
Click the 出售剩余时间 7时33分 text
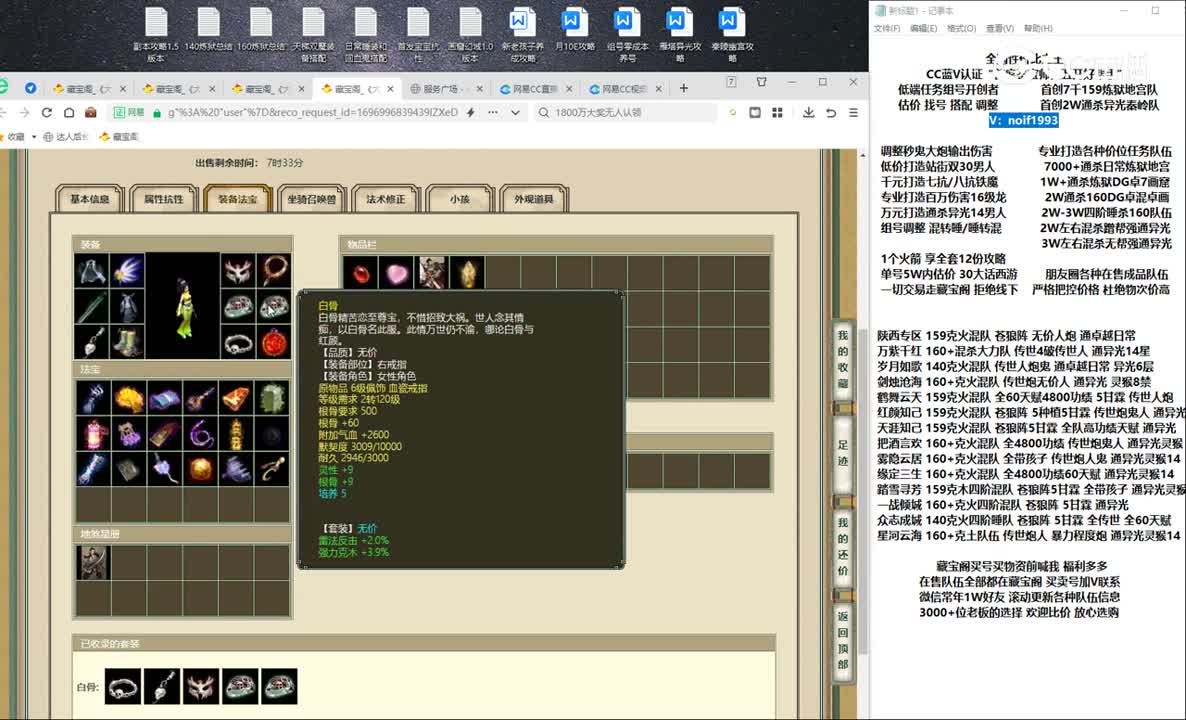click(x=250, y=163)
